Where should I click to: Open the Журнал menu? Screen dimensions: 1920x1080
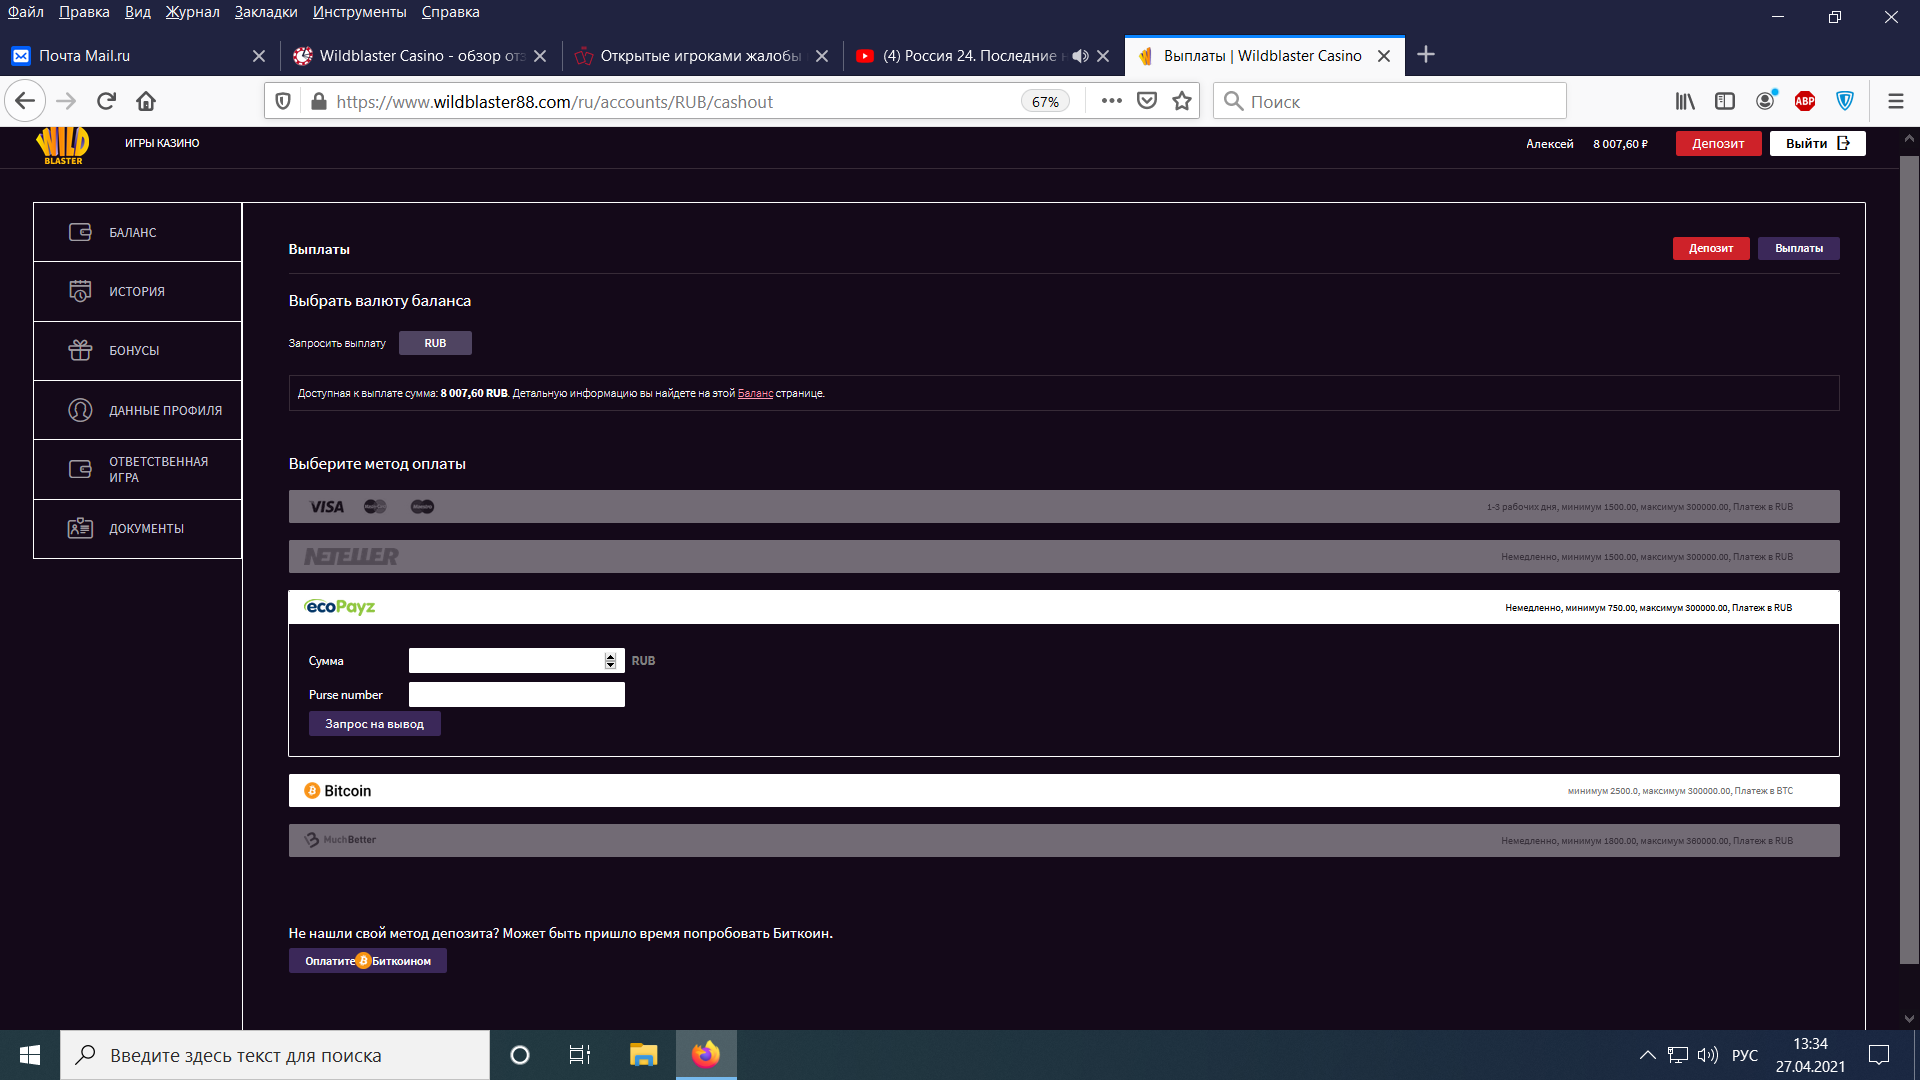(192, 12)
